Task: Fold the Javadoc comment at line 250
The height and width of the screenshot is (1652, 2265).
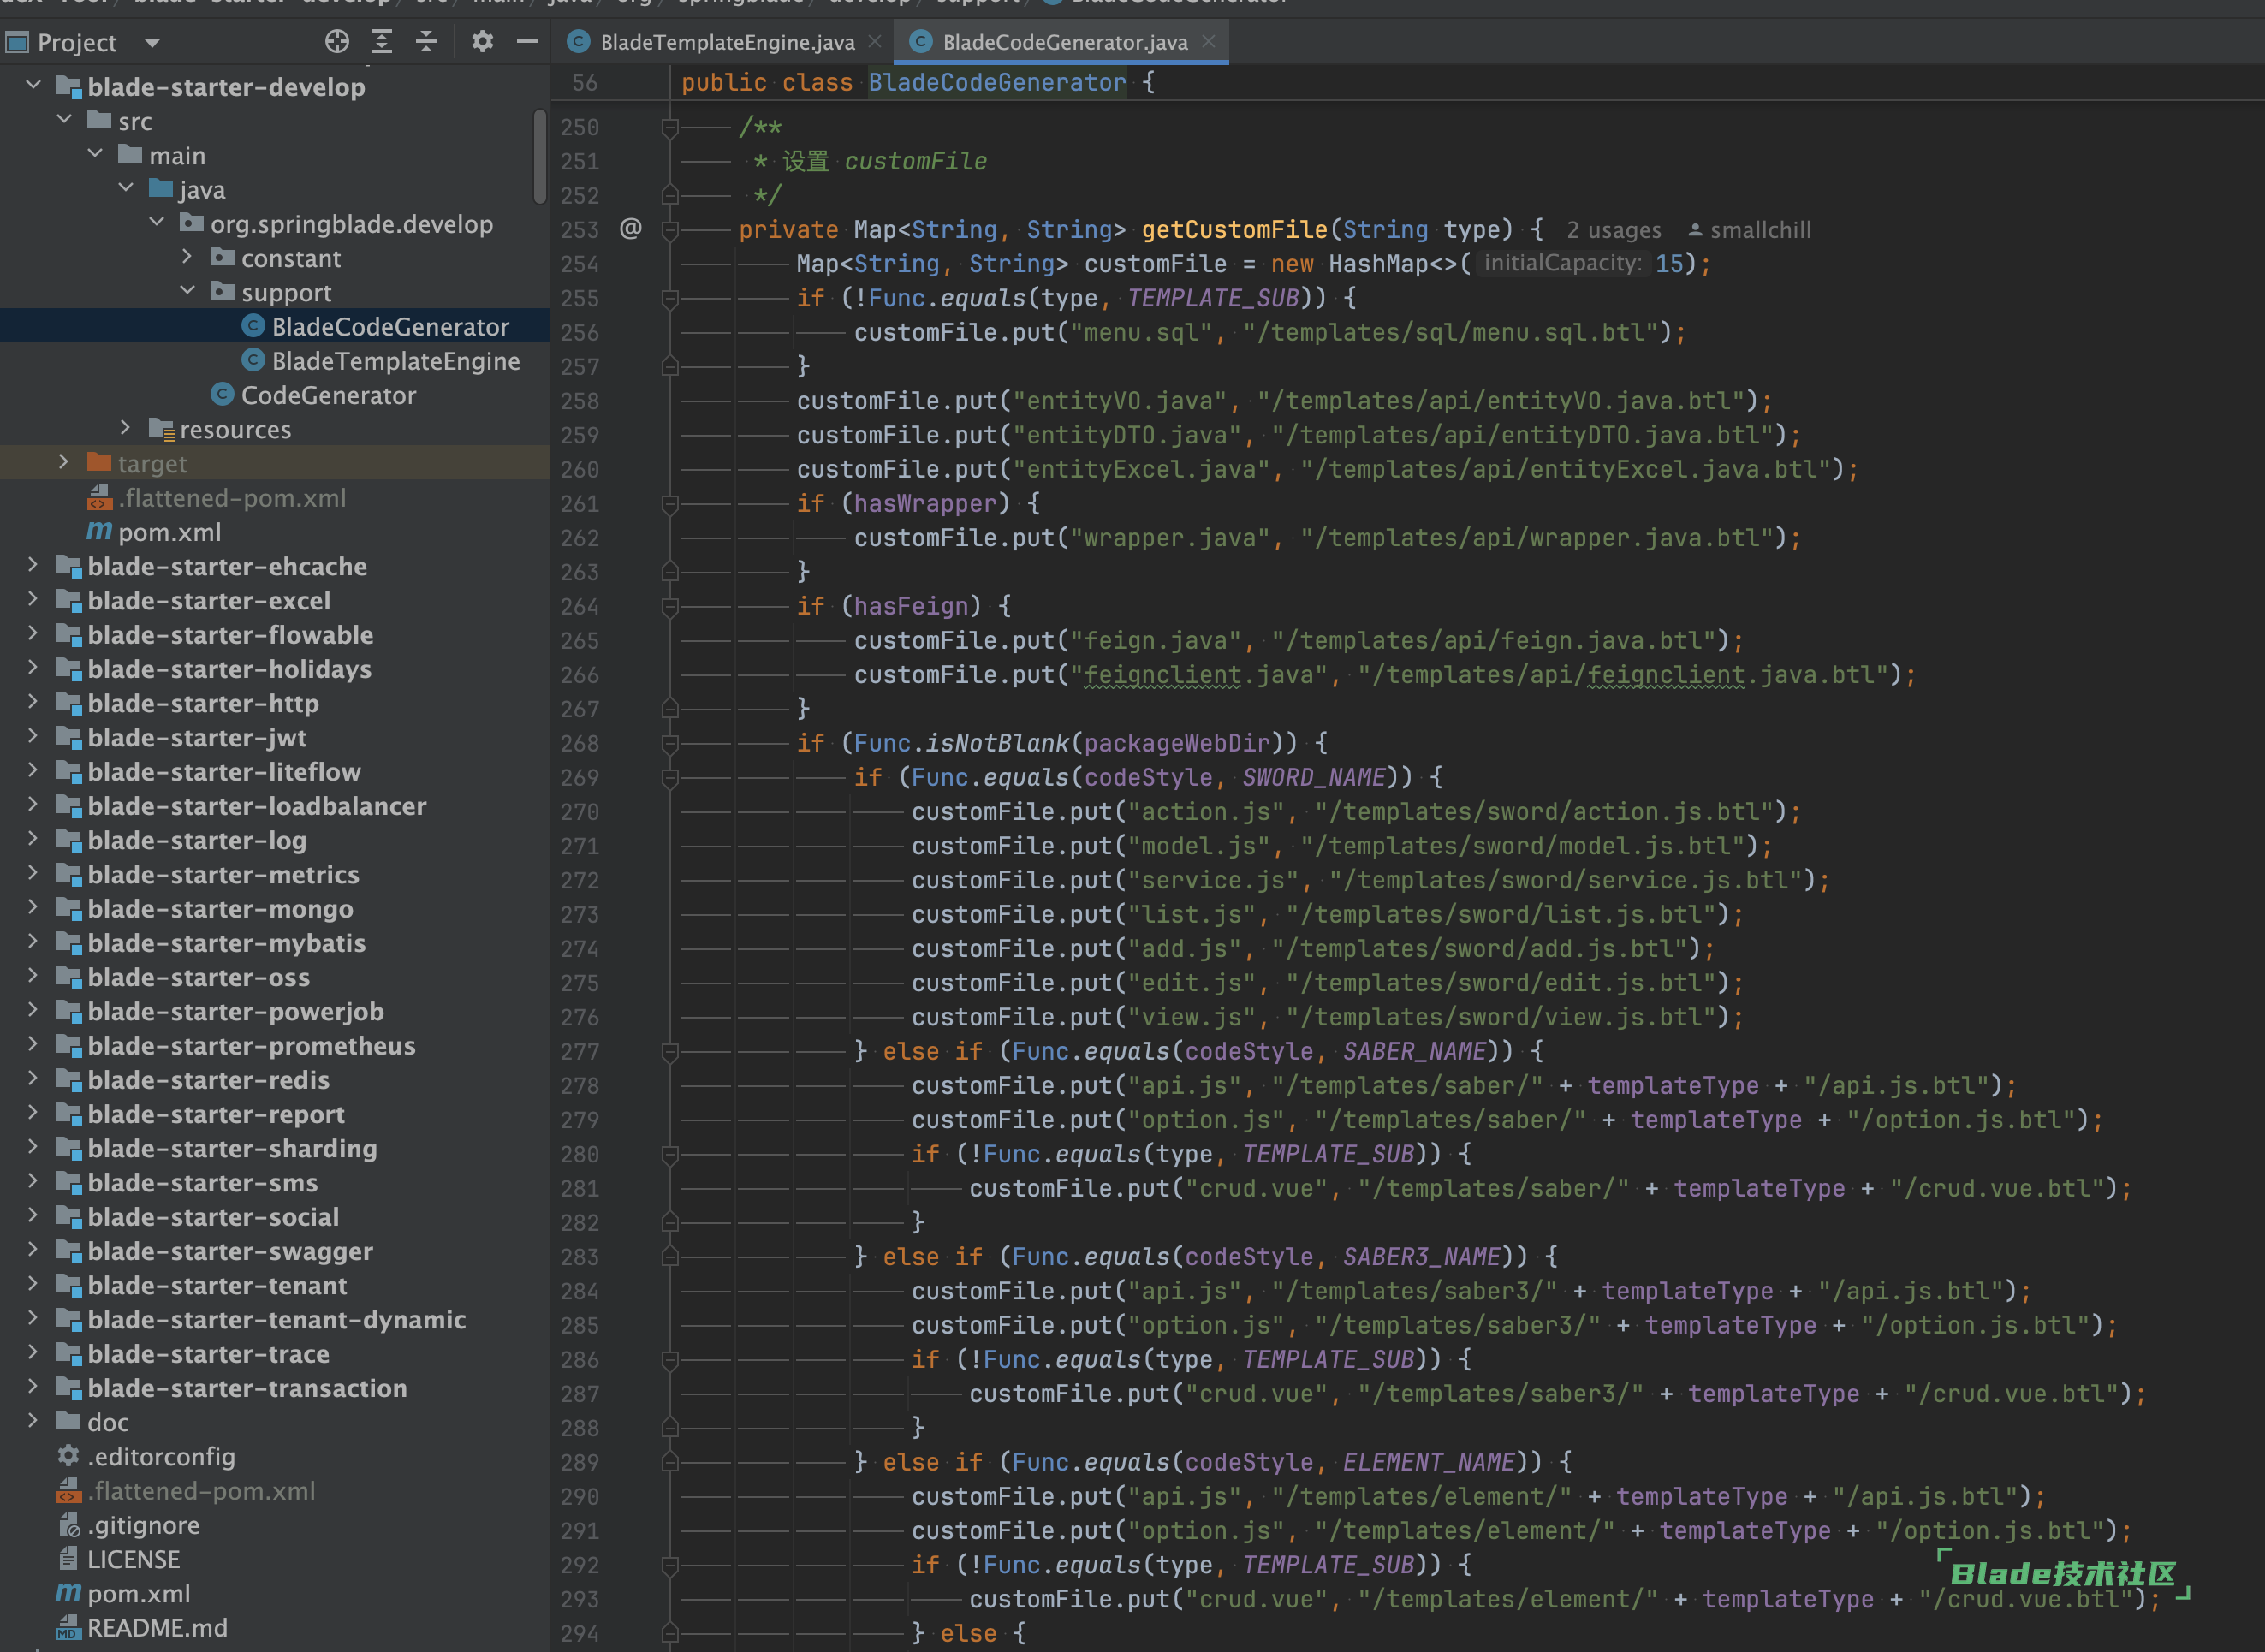Action: pyautogui.click(x=670, y=127)
